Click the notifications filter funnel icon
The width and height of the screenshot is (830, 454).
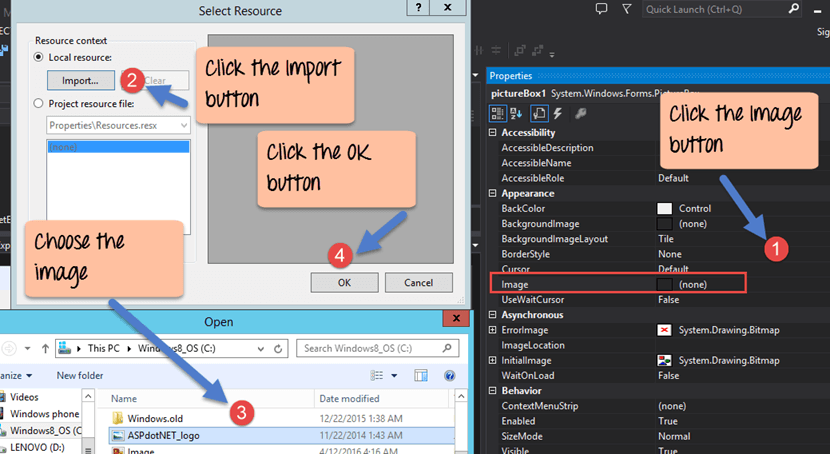626,9
